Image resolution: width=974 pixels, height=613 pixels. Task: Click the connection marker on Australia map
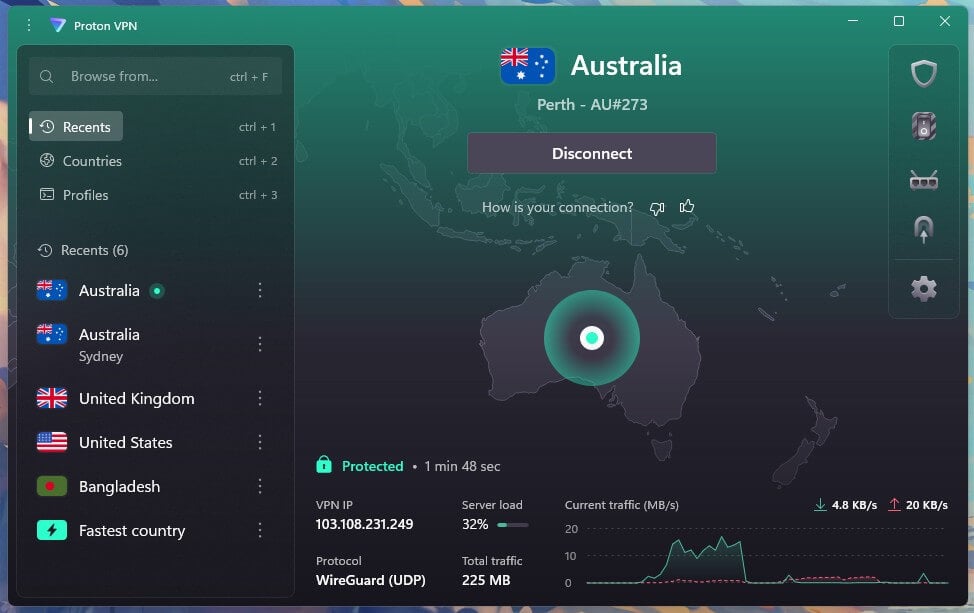coord(592,337)
